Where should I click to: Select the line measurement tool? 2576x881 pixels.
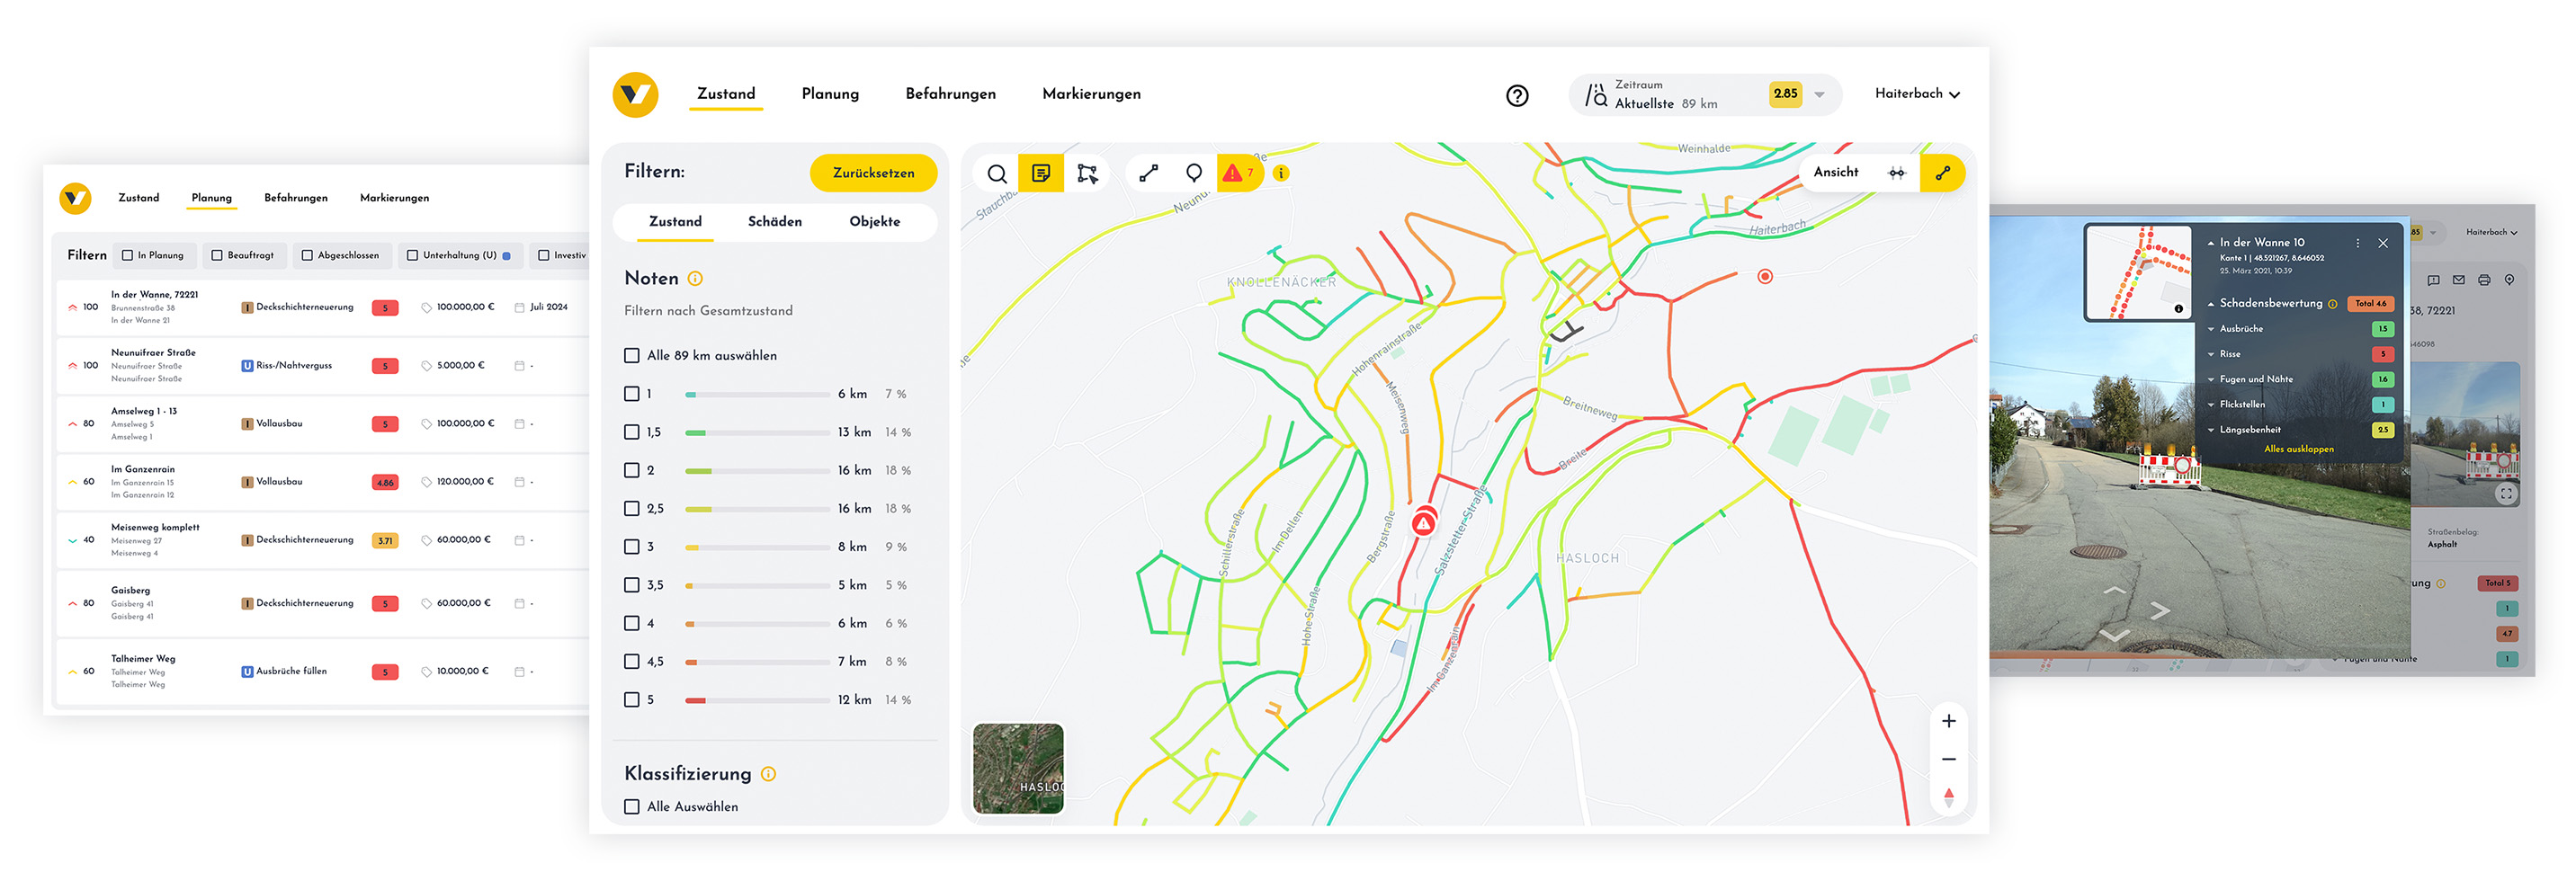1148,173
